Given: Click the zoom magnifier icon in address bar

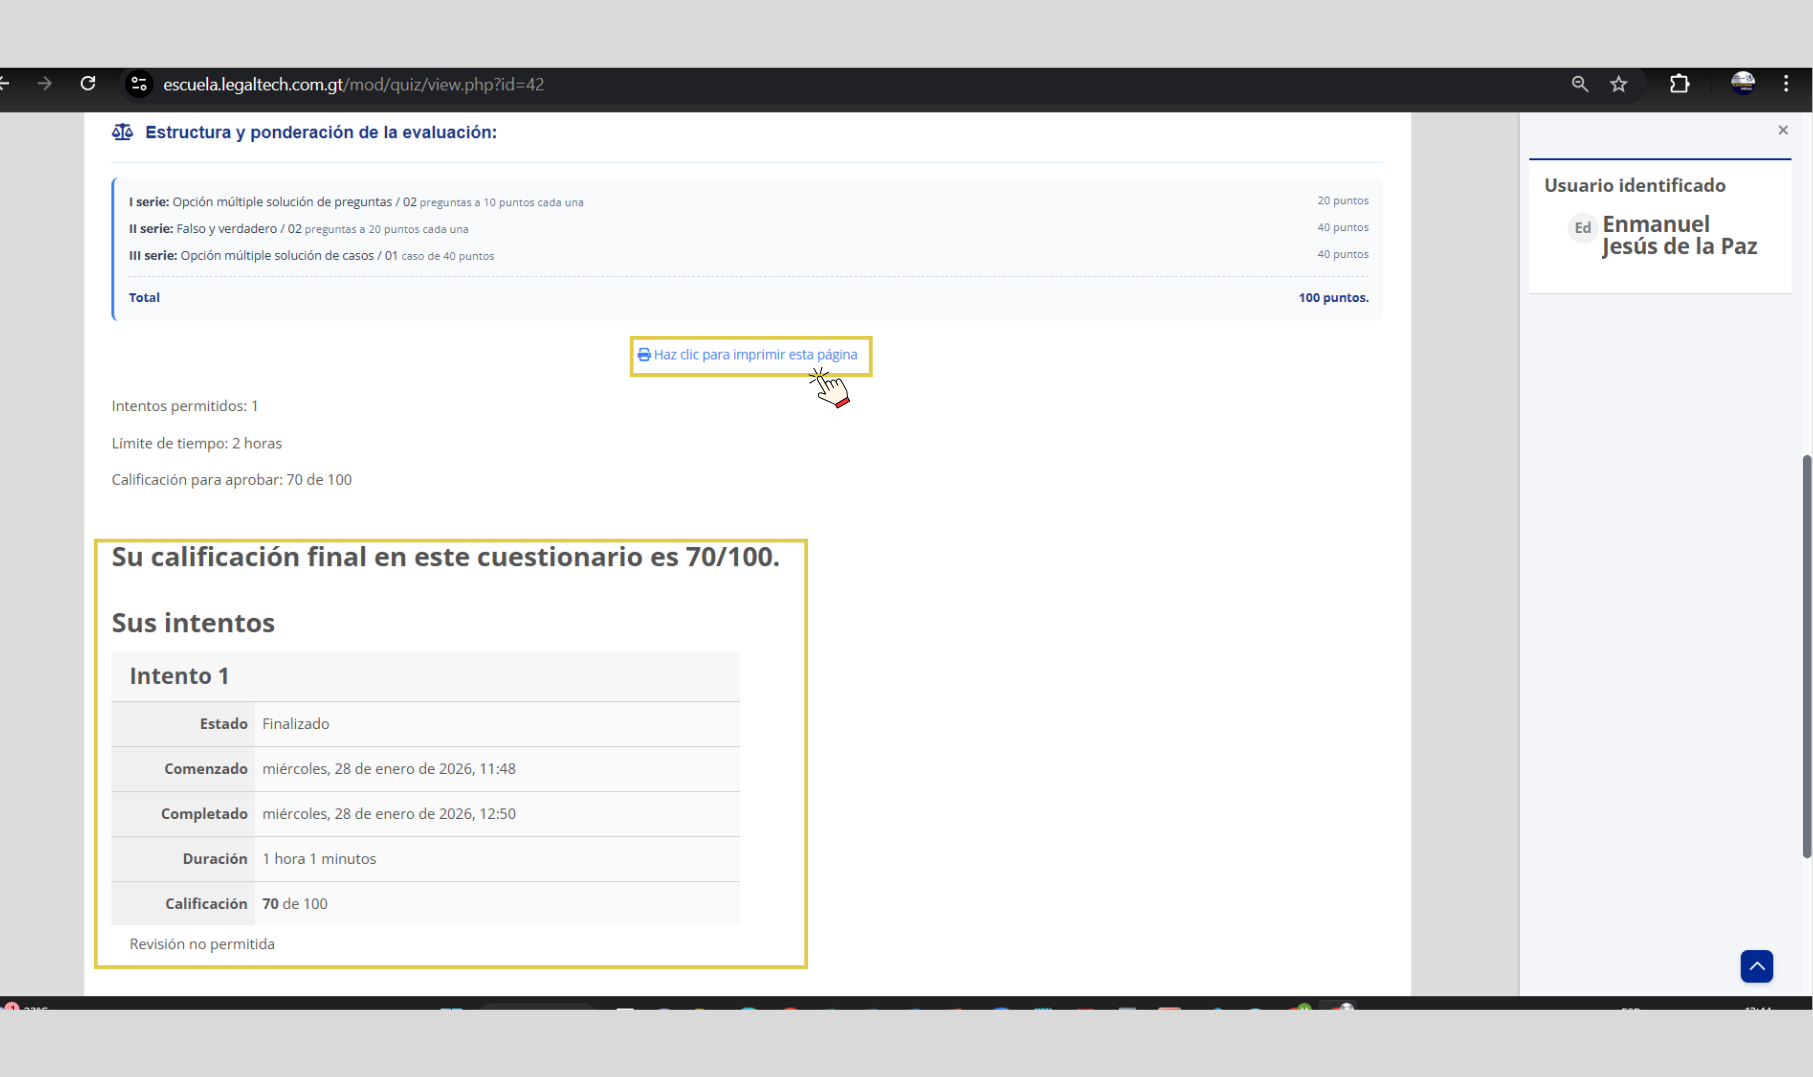Looking at the screenshot, I should [x=1579, y=84].
